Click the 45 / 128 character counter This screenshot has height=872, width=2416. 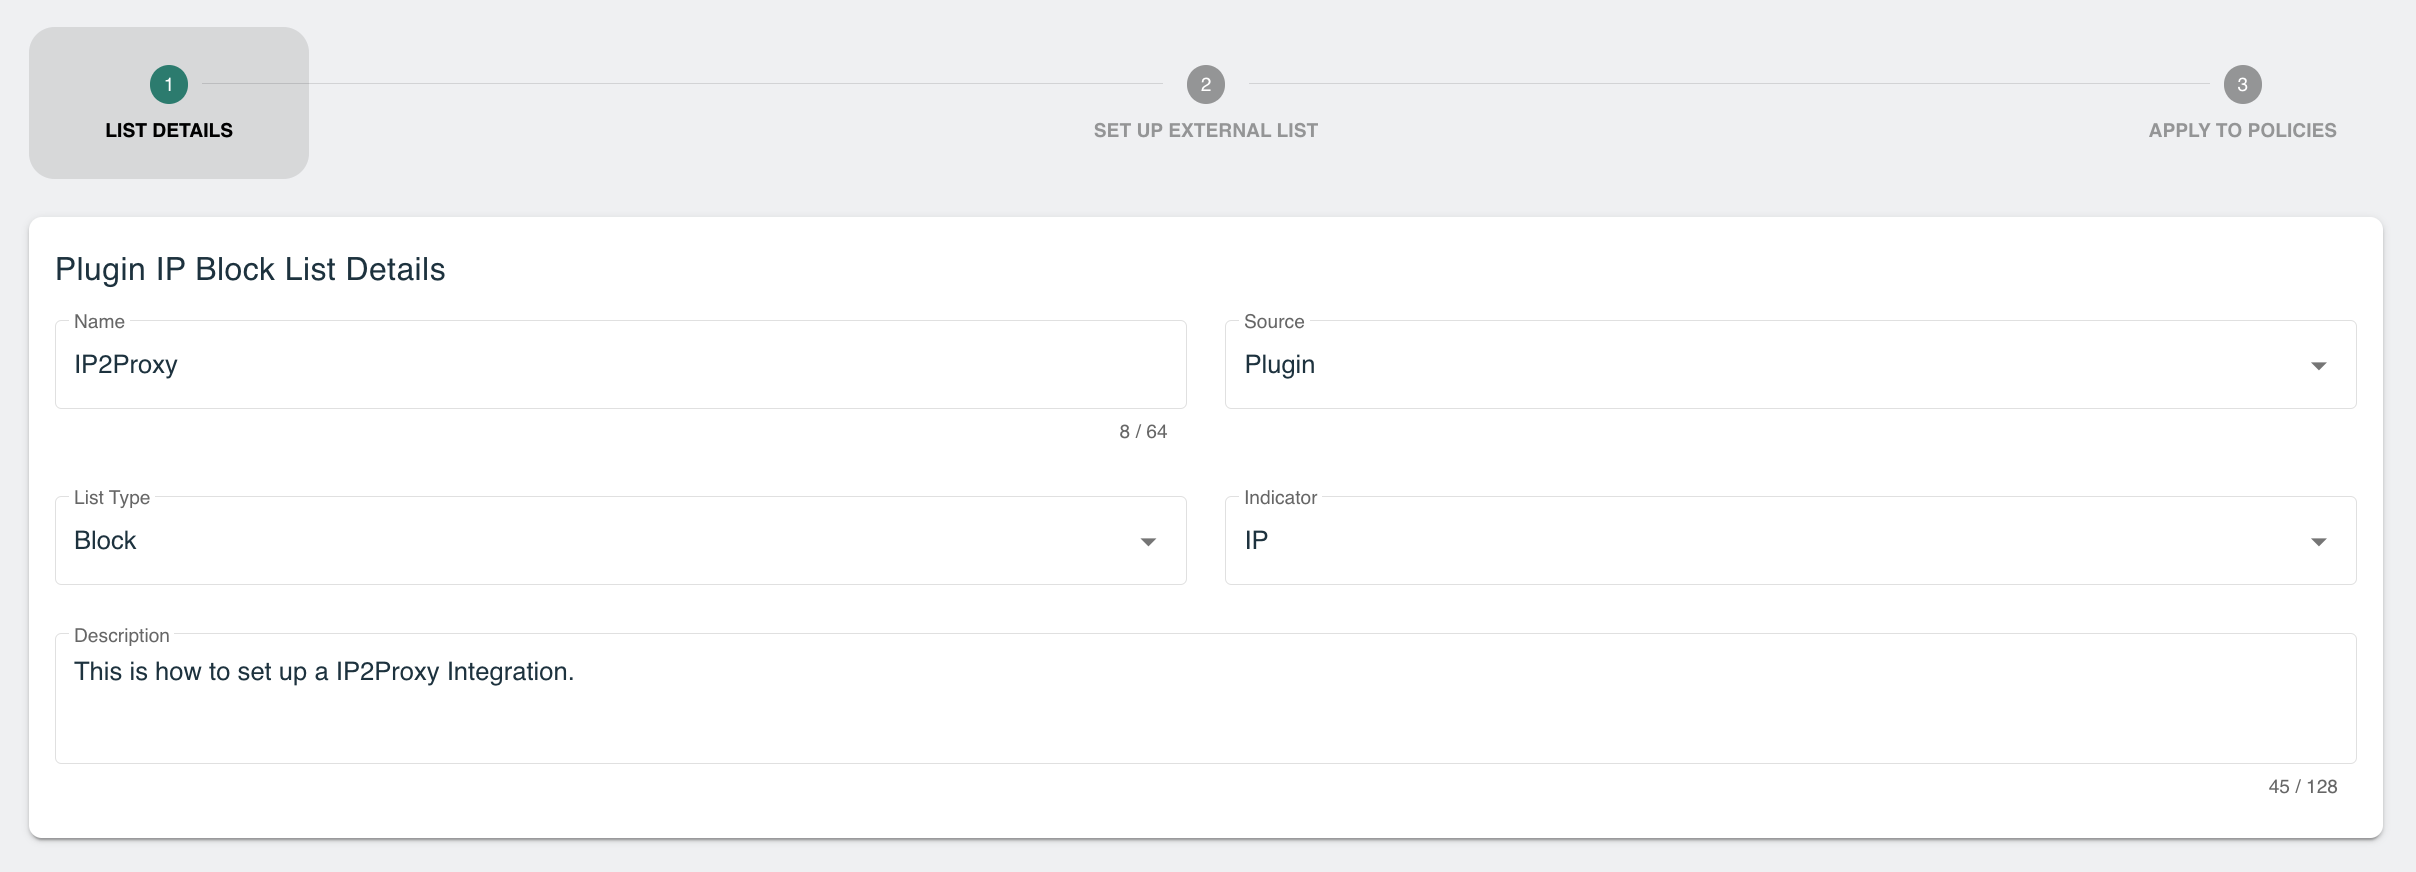click(2303, 787)
